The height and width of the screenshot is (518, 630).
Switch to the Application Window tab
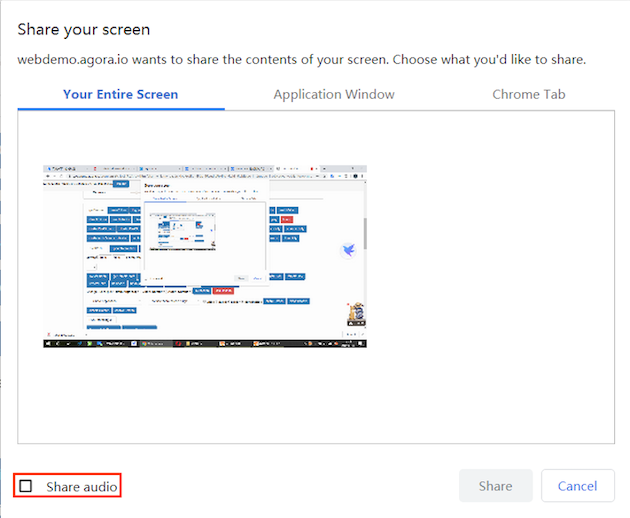tap(333, 95)
